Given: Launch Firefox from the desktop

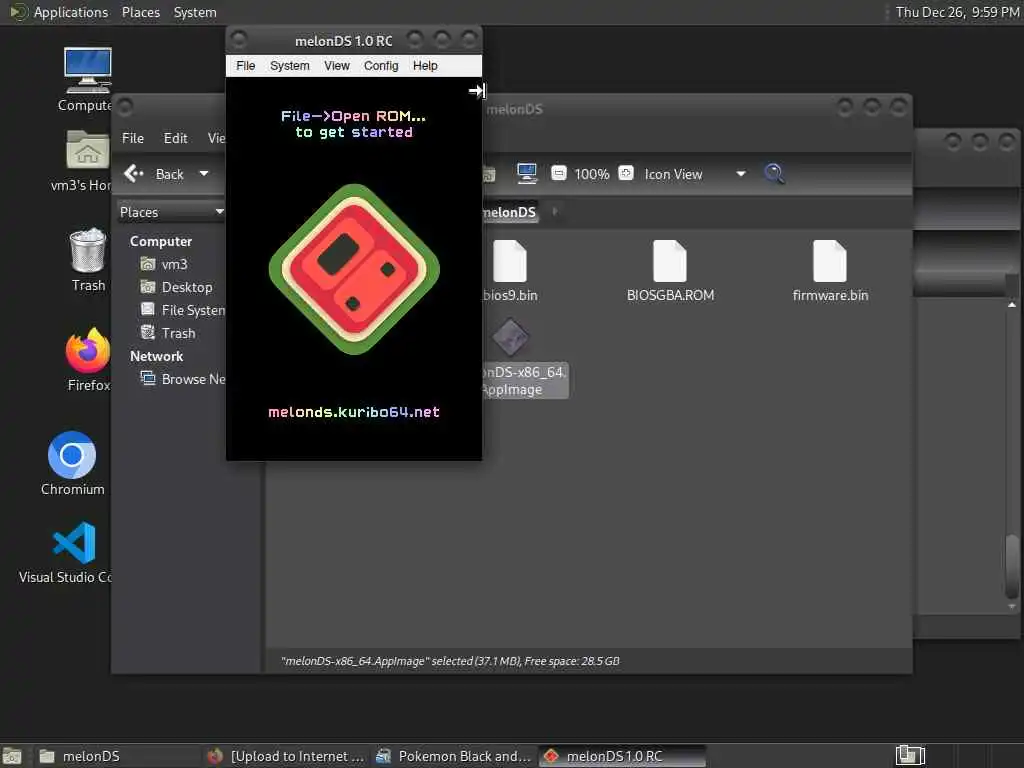Looking at the screenshot, I should pos(88,350).
